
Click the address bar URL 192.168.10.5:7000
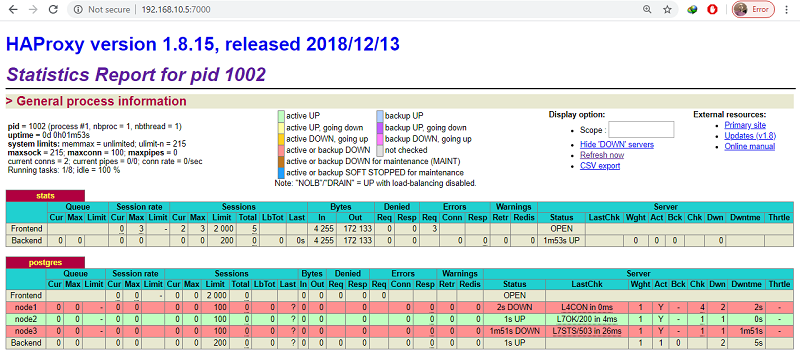click(176, 10)
